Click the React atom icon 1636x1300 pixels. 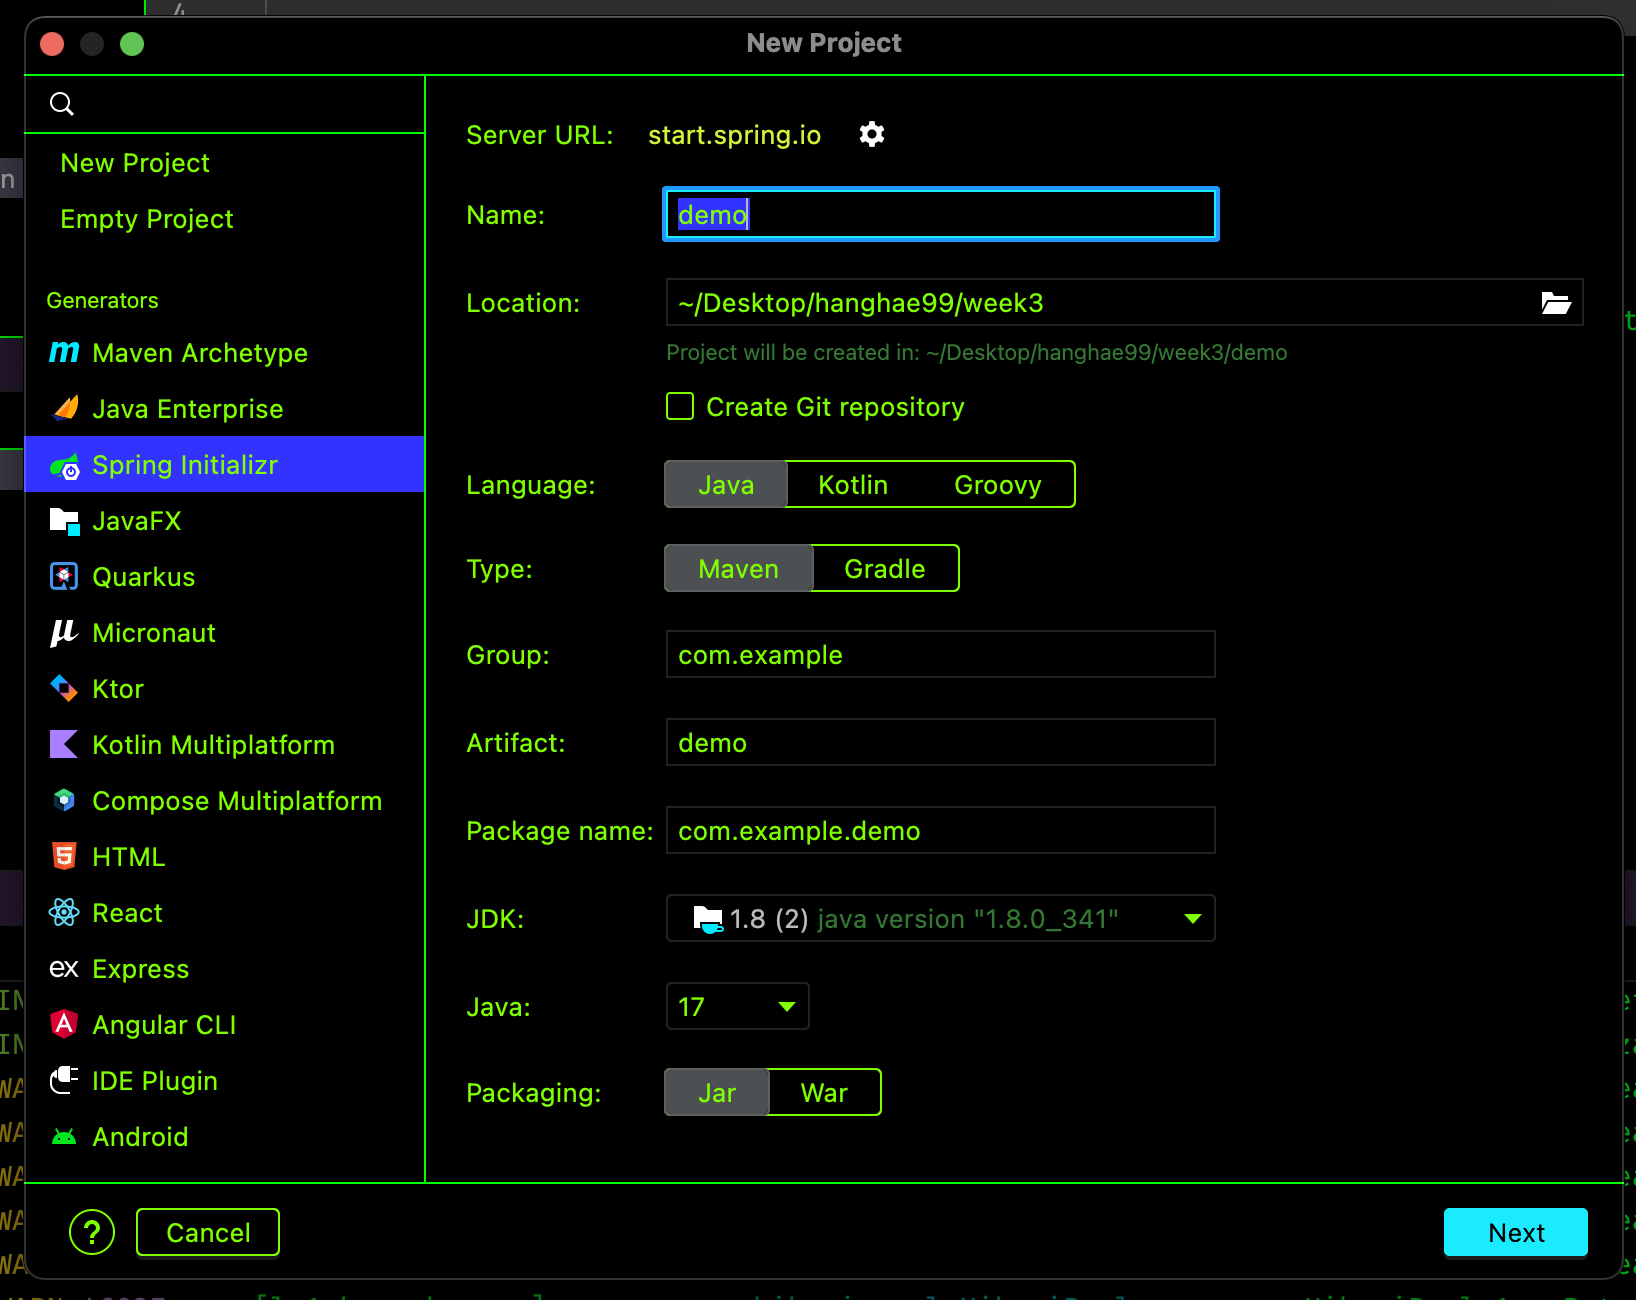(64, 912)
